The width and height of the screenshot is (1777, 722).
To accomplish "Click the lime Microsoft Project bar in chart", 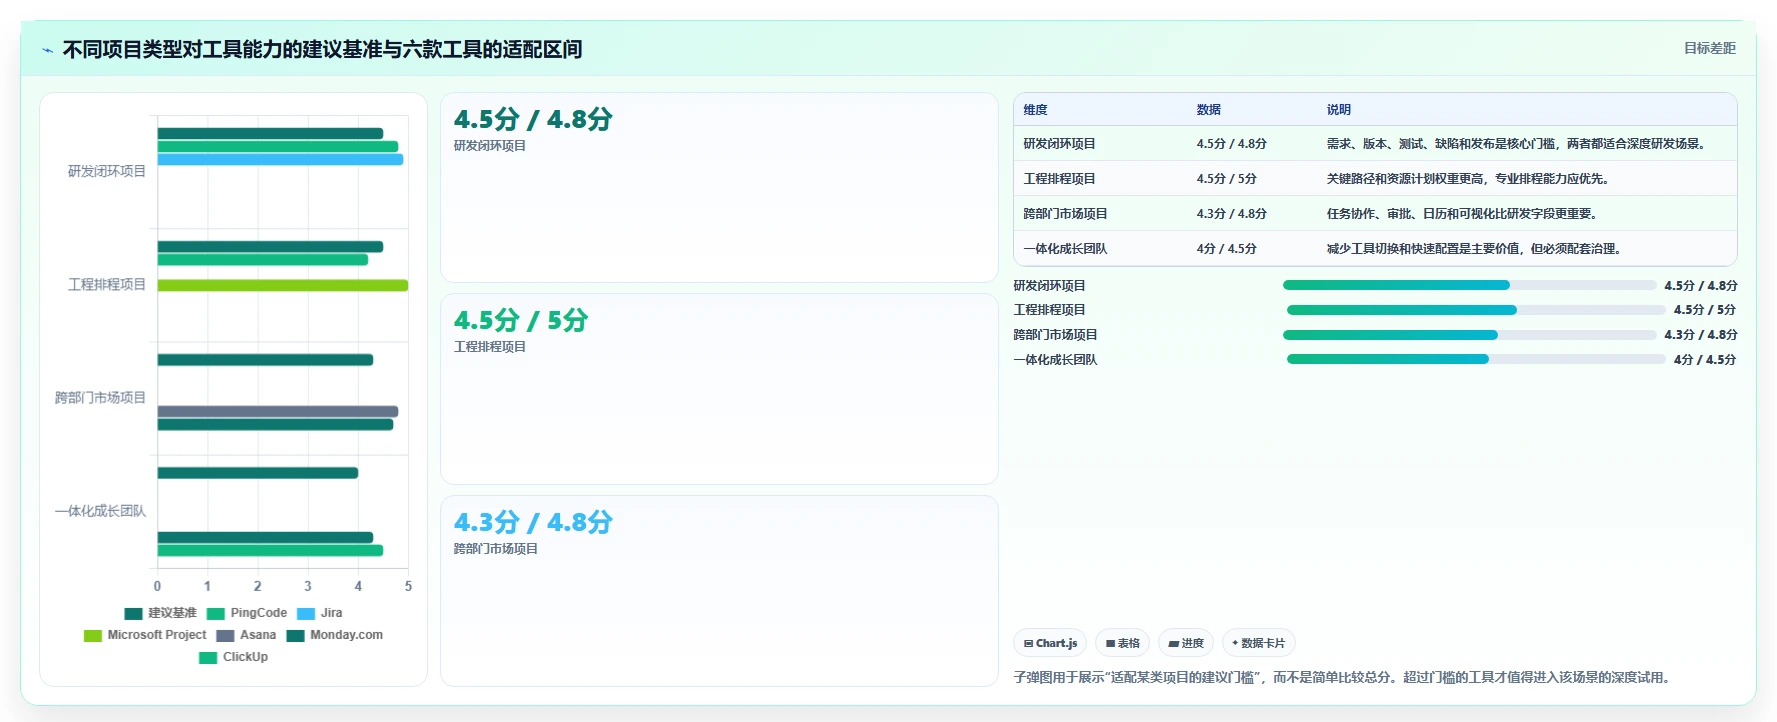I will click(283, 286).
